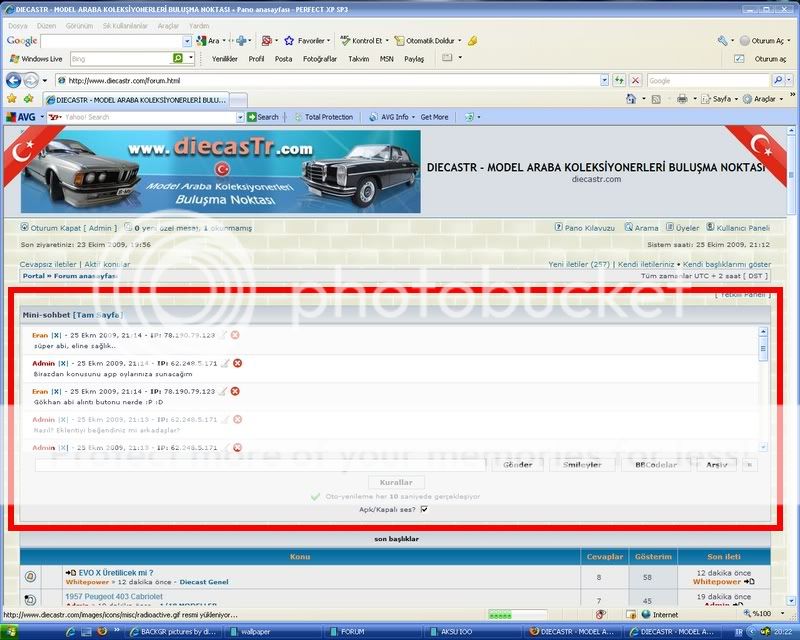Click the Oturum Kapat [ Admin ] link
The height and width of the screenshot is (640, 800).
pos(73,228)
